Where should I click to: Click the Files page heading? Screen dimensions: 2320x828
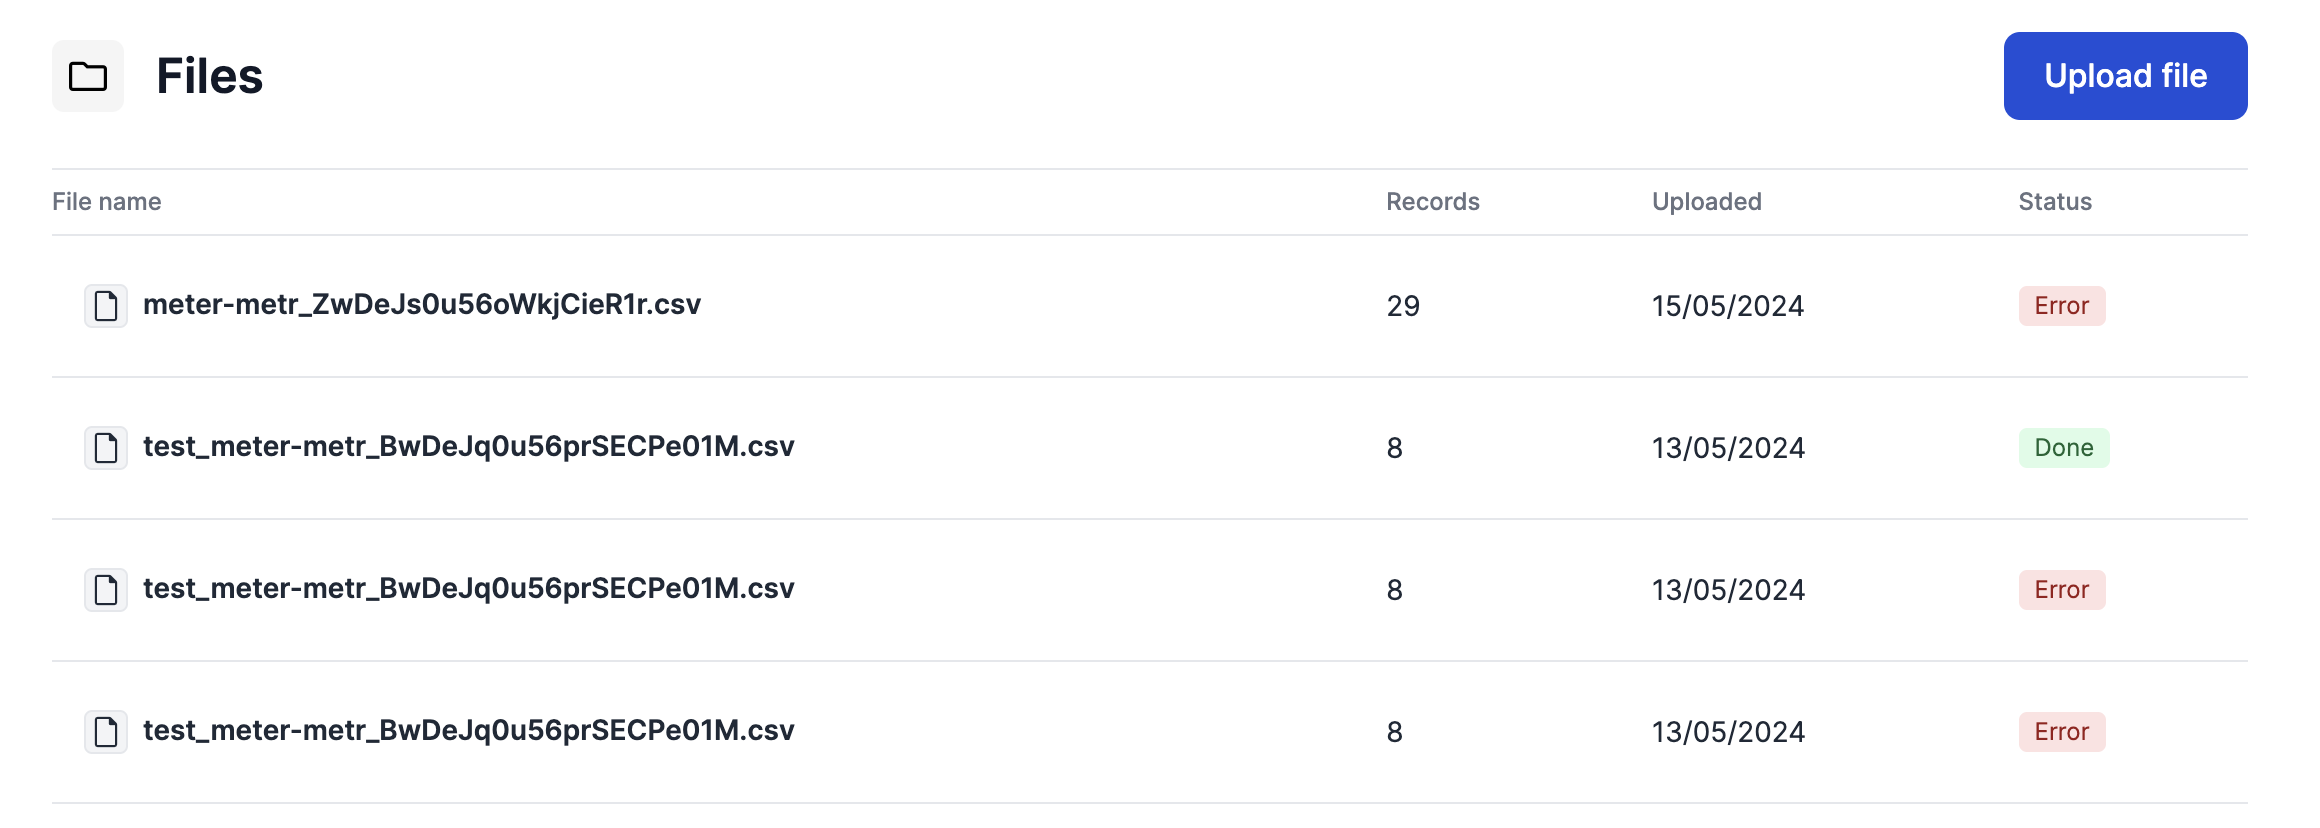[209, 76]
